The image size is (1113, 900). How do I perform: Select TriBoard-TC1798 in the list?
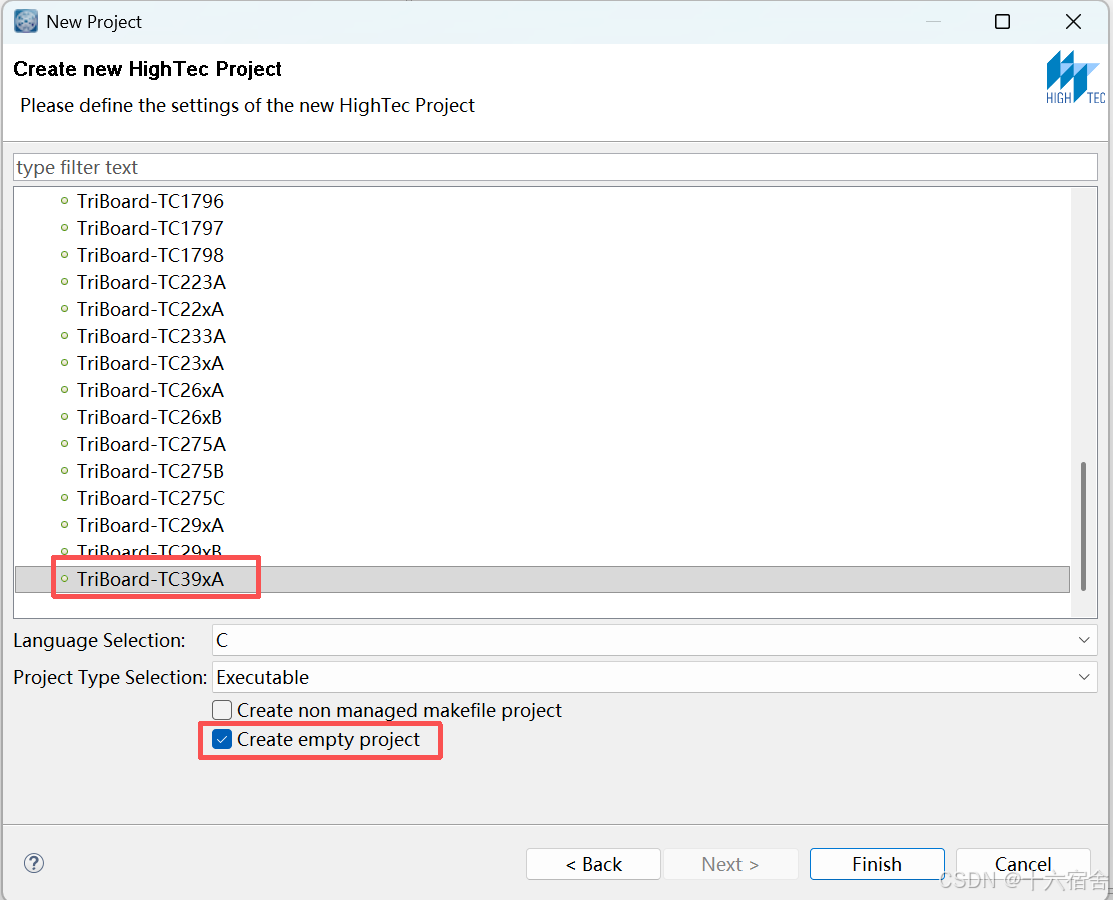click(150, 256)
